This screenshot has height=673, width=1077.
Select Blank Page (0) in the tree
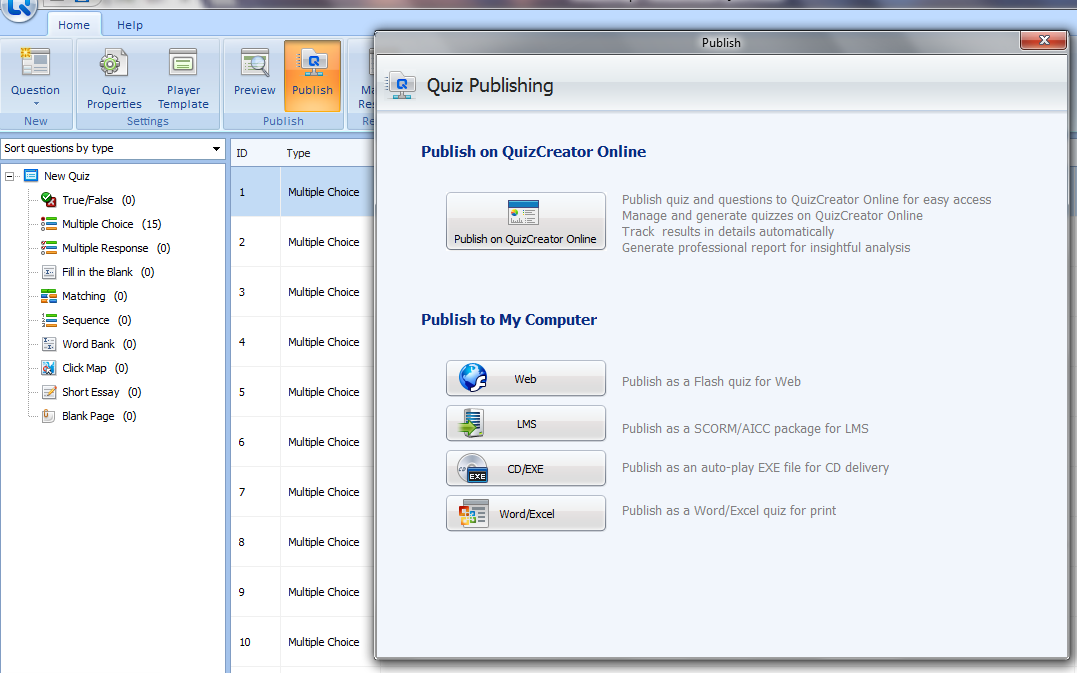pyautogui.click(x=99, y=416)
